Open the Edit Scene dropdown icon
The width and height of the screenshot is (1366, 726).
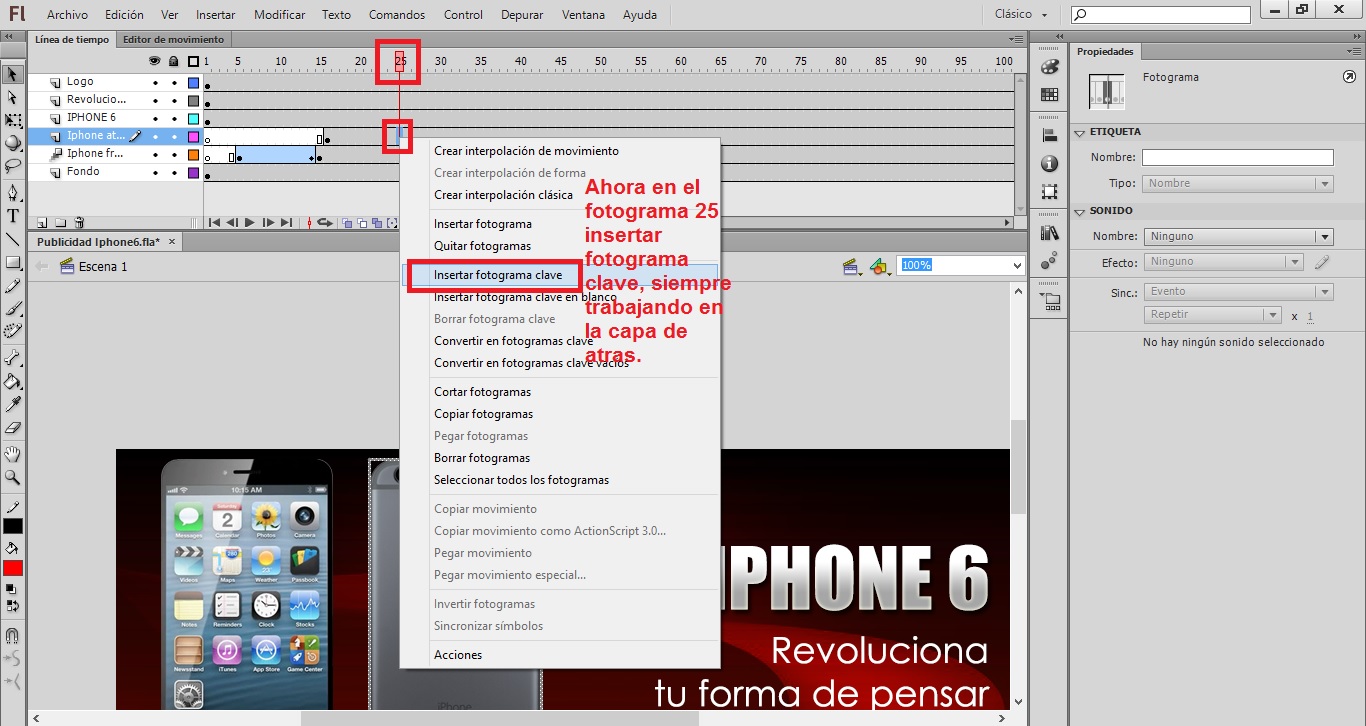pos(852,267)
